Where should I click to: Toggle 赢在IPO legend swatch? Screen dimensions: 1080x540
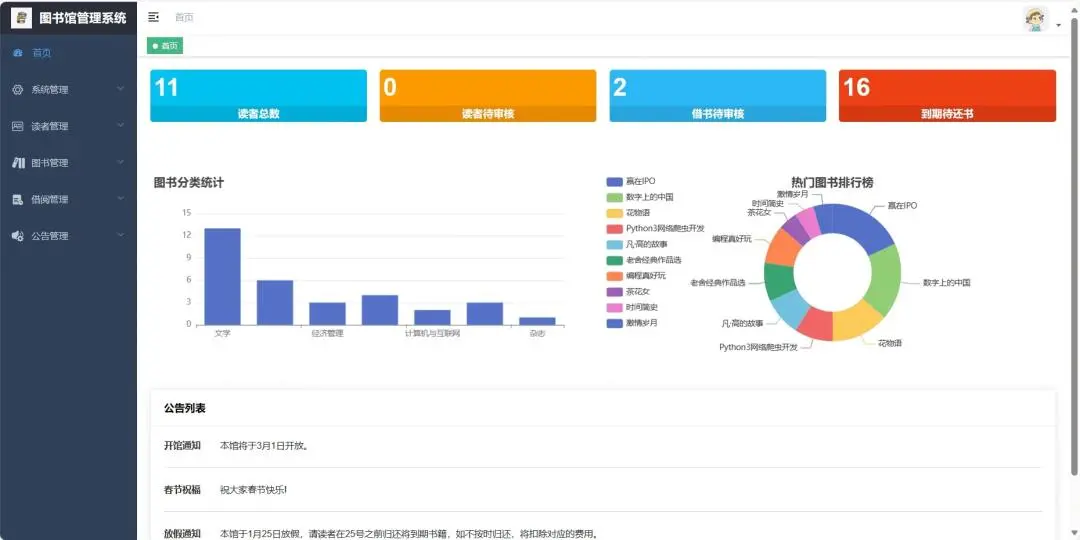tap(614, 182)
